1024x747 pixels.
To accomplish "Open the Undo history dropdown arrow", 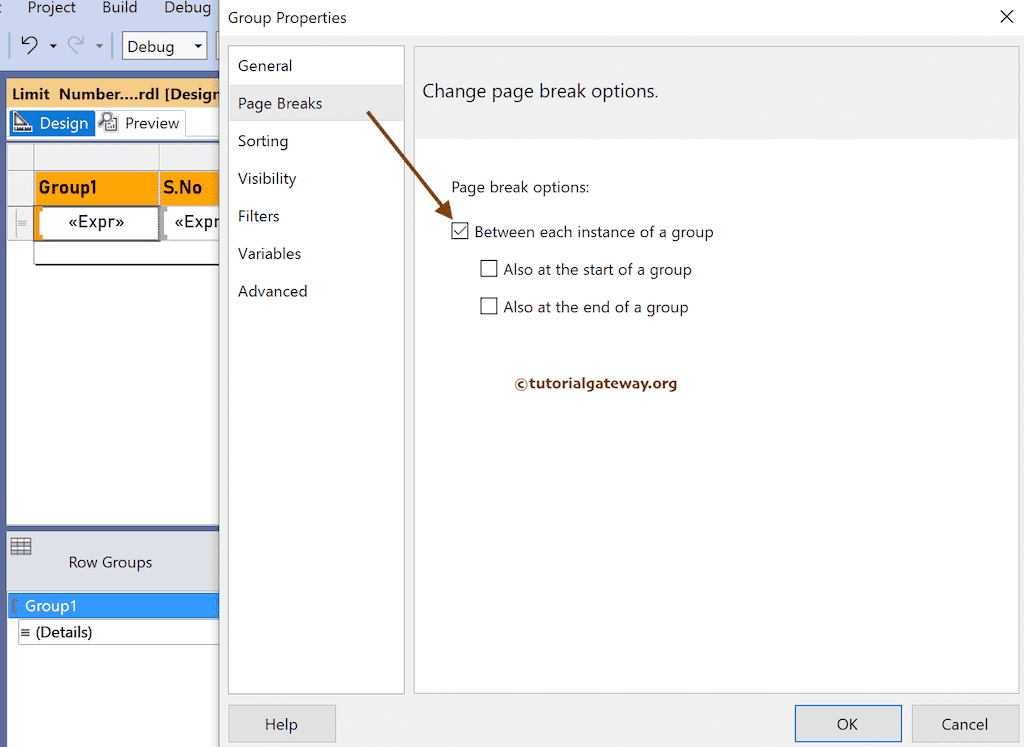I will 55,45.
